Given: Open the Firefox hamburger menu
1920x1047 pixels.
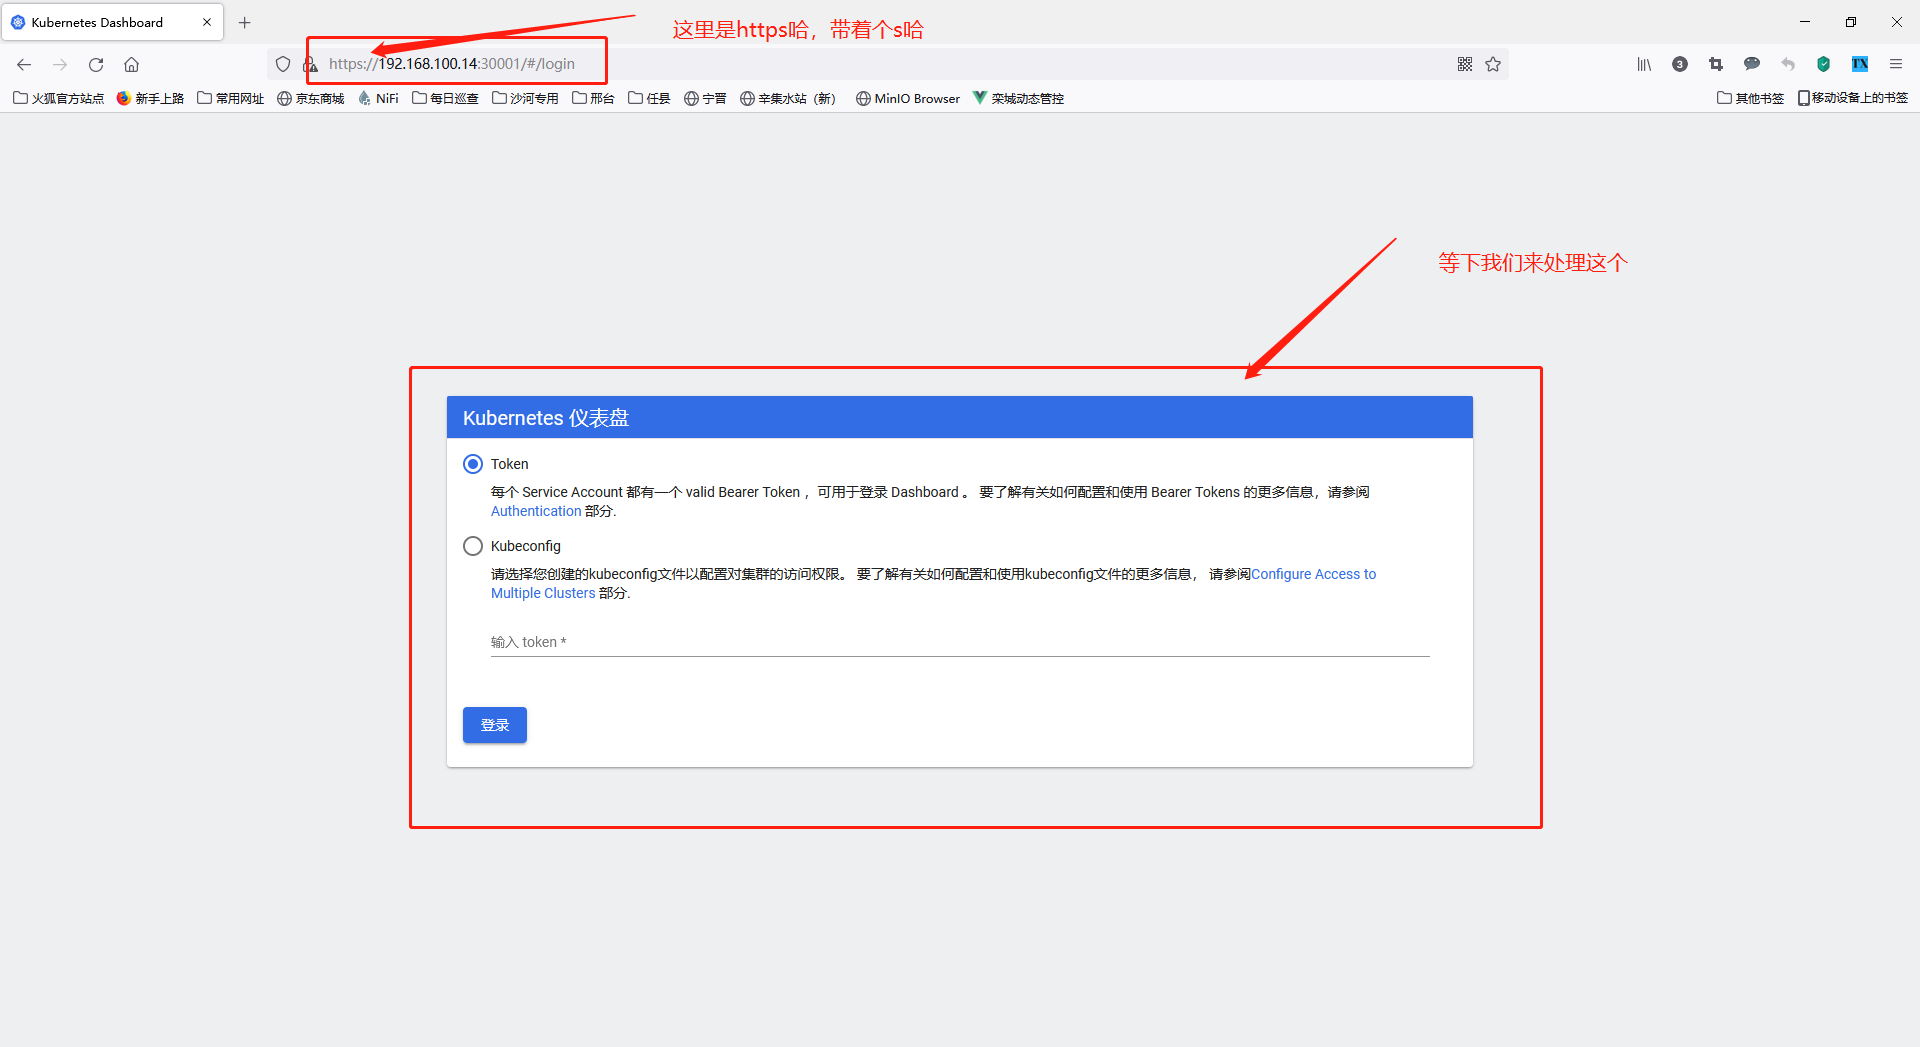Looking at the screenshot, I should [x=1896, y=64].
